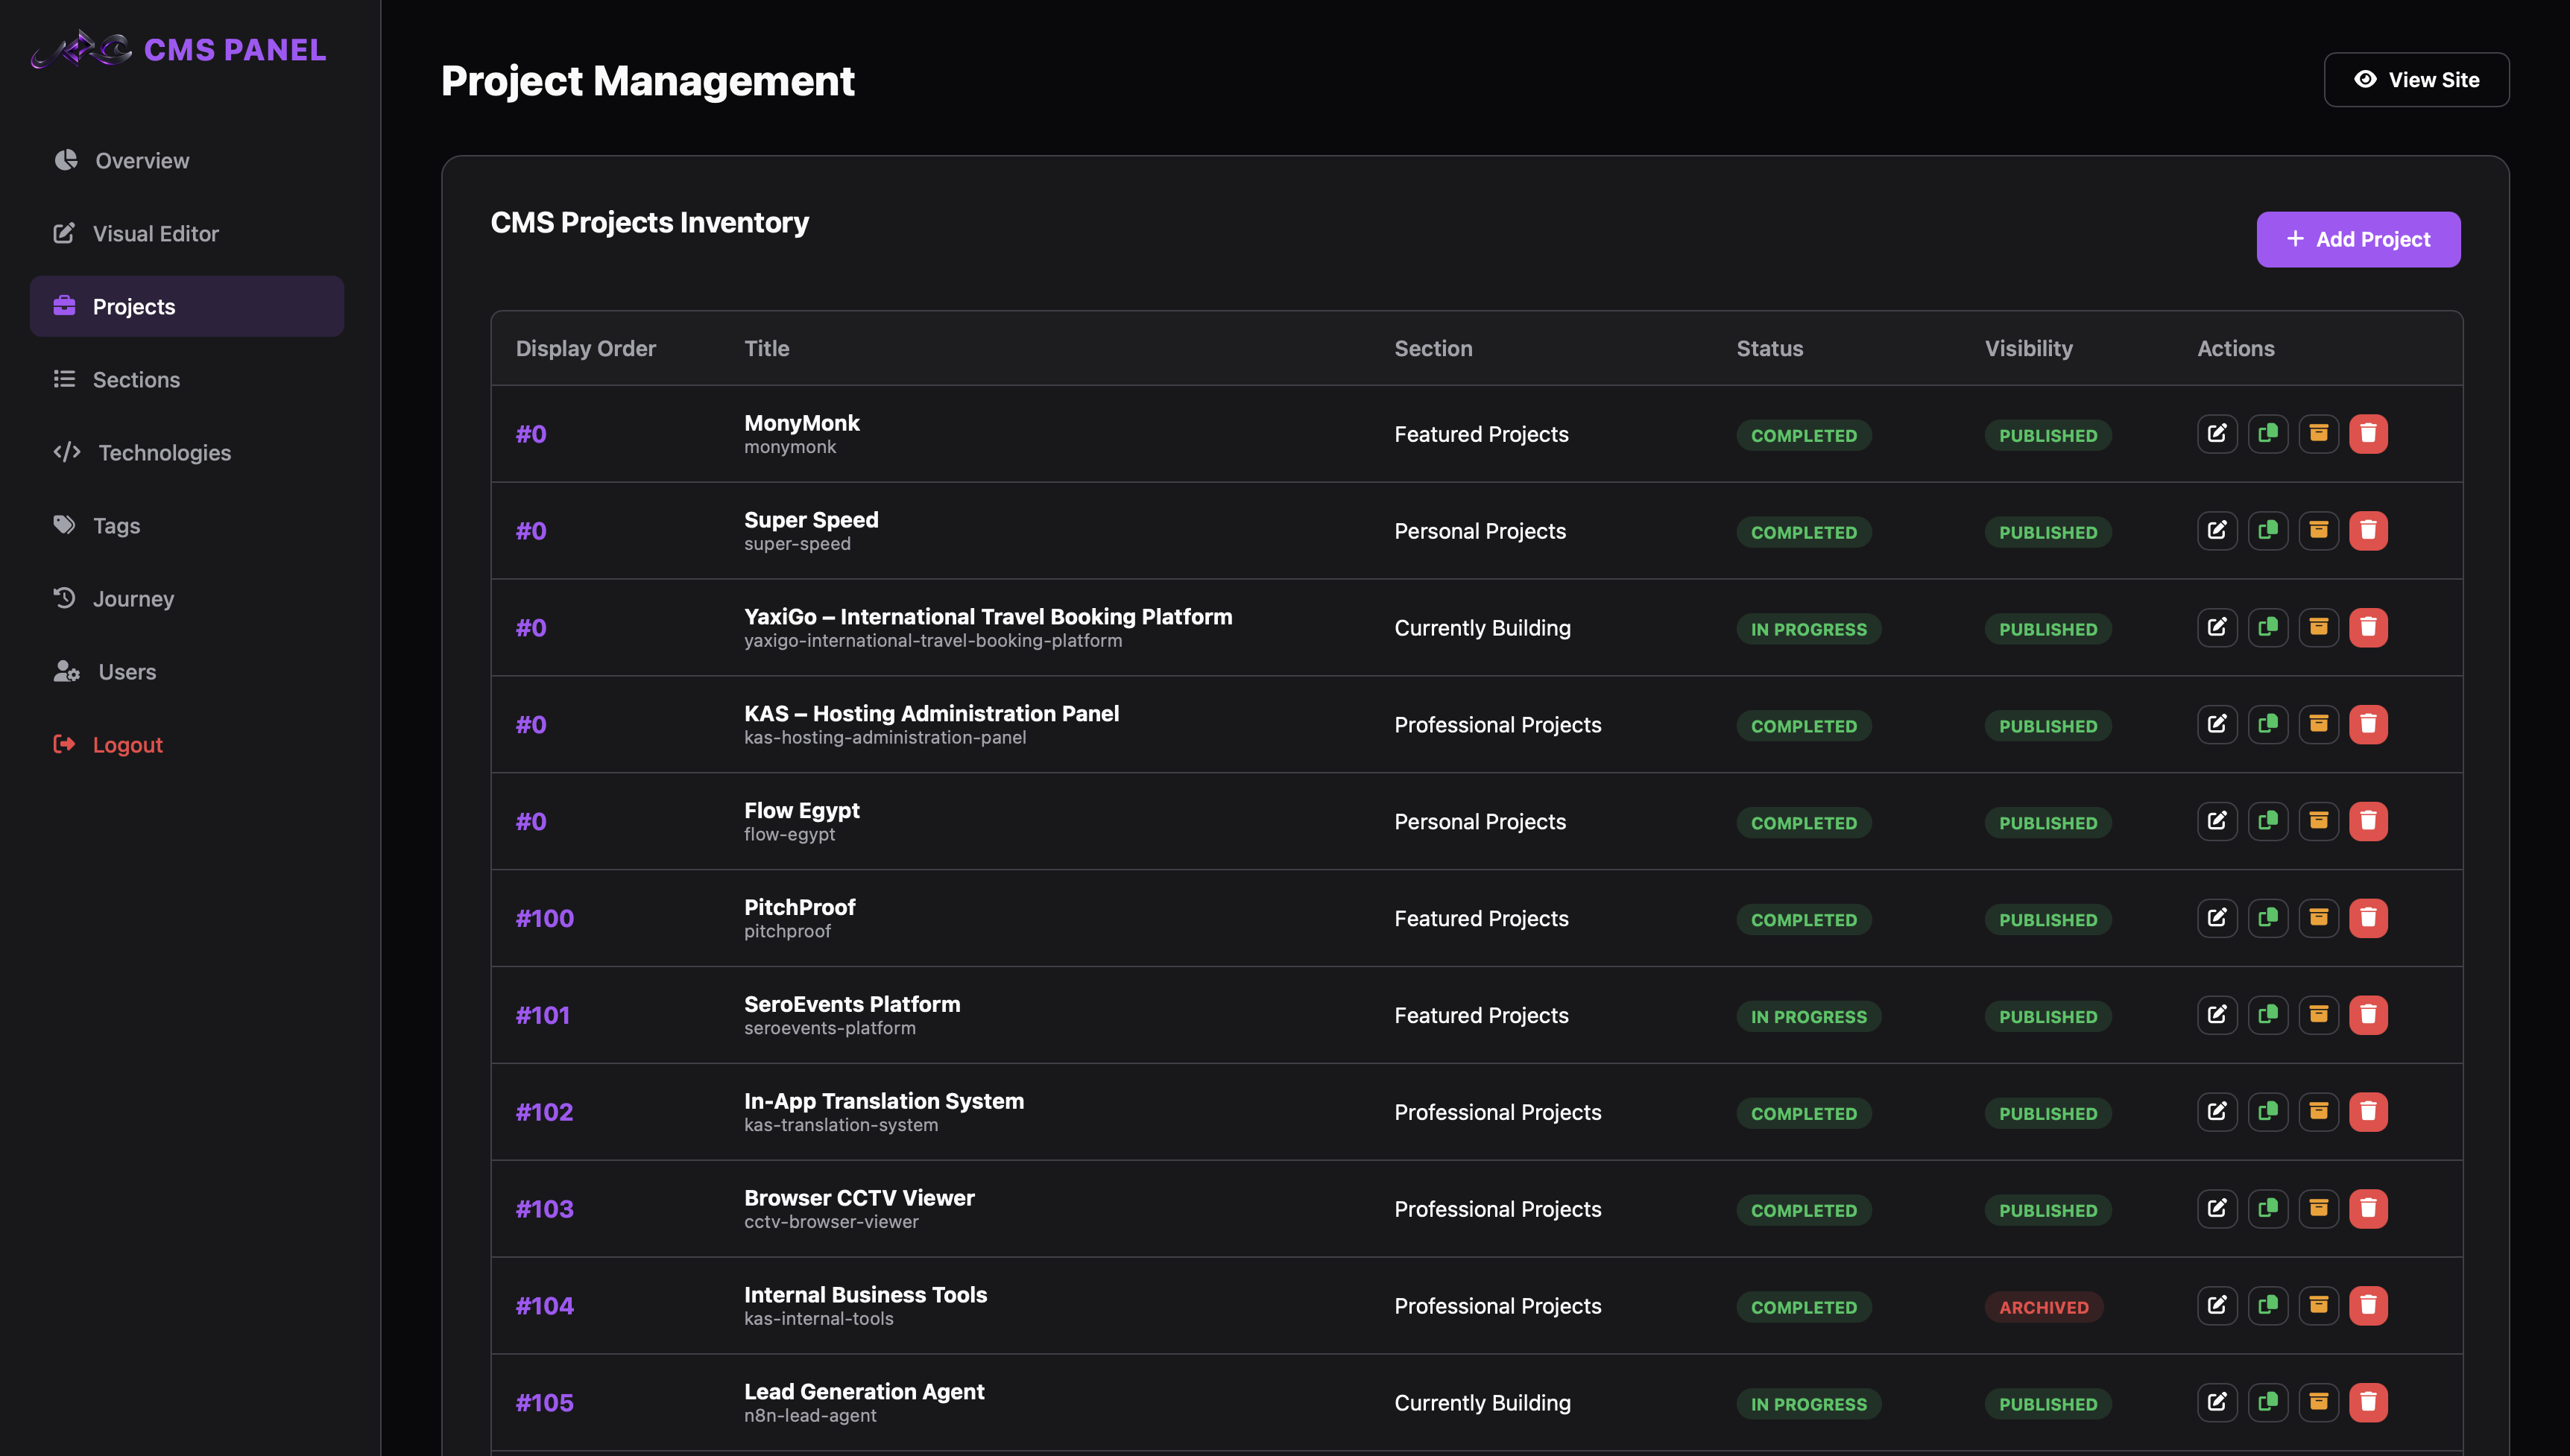The height and width of the screenshot is (1456, 2570).
Task: Delete the Lead Generation Agent project
Action: point(2368,1402)
